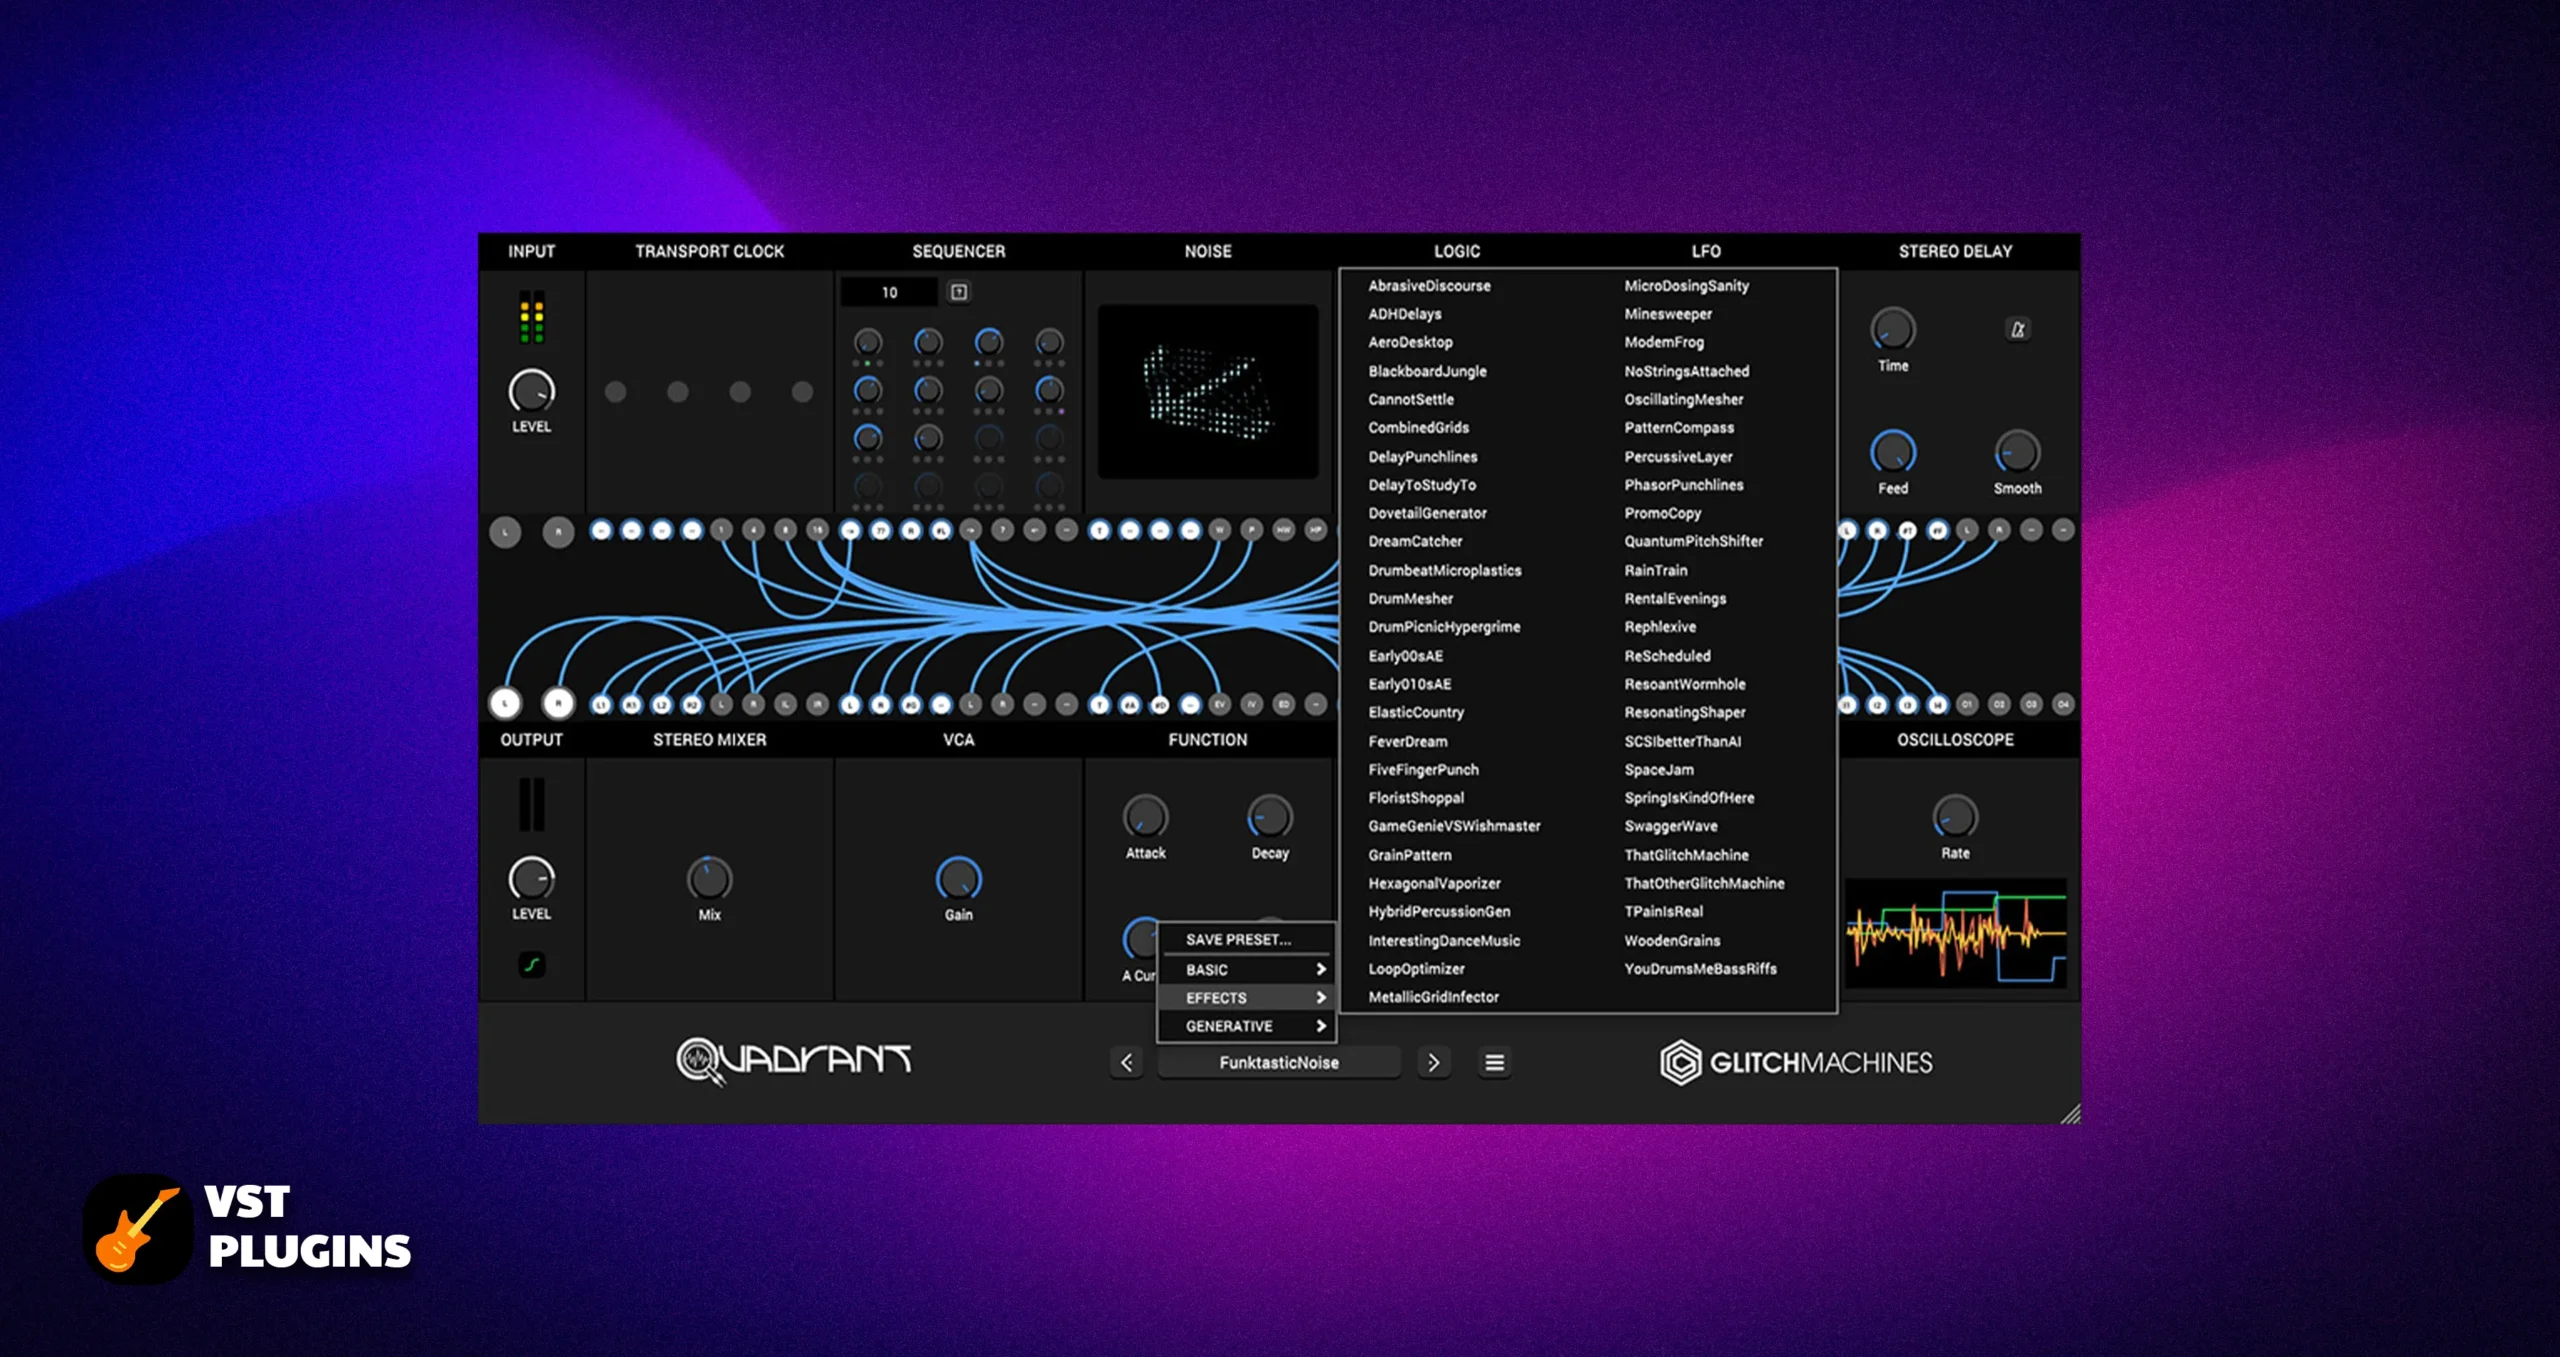The width and height of the screenshot is (2560, 1357).
Task: Click the NOISE module header
Action: tap(1208, 251)
